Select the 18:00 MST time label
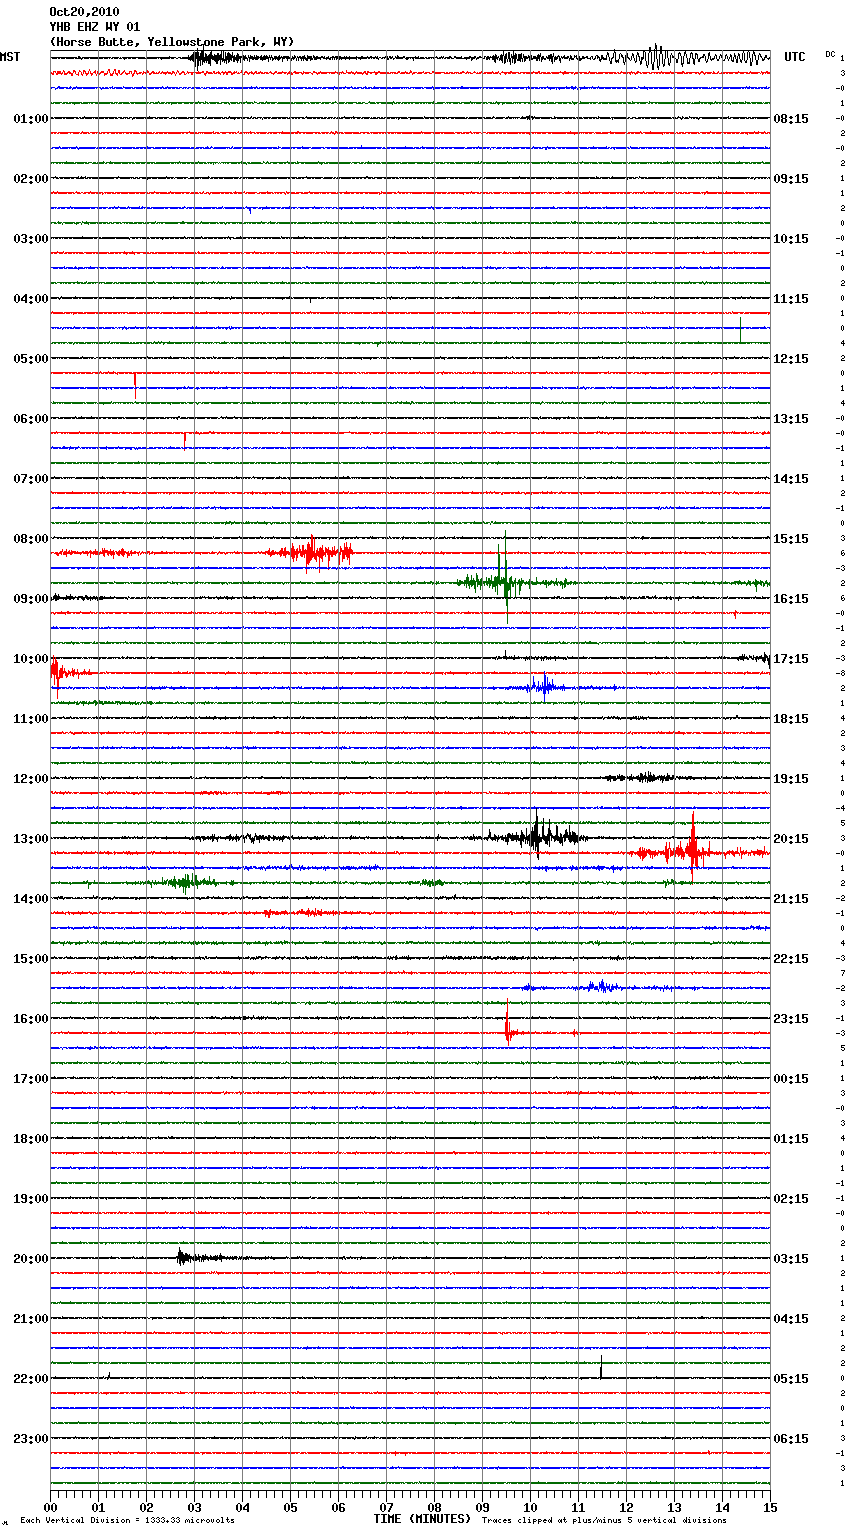Viewport: 850px width, 1534px height. [31, 1139]
